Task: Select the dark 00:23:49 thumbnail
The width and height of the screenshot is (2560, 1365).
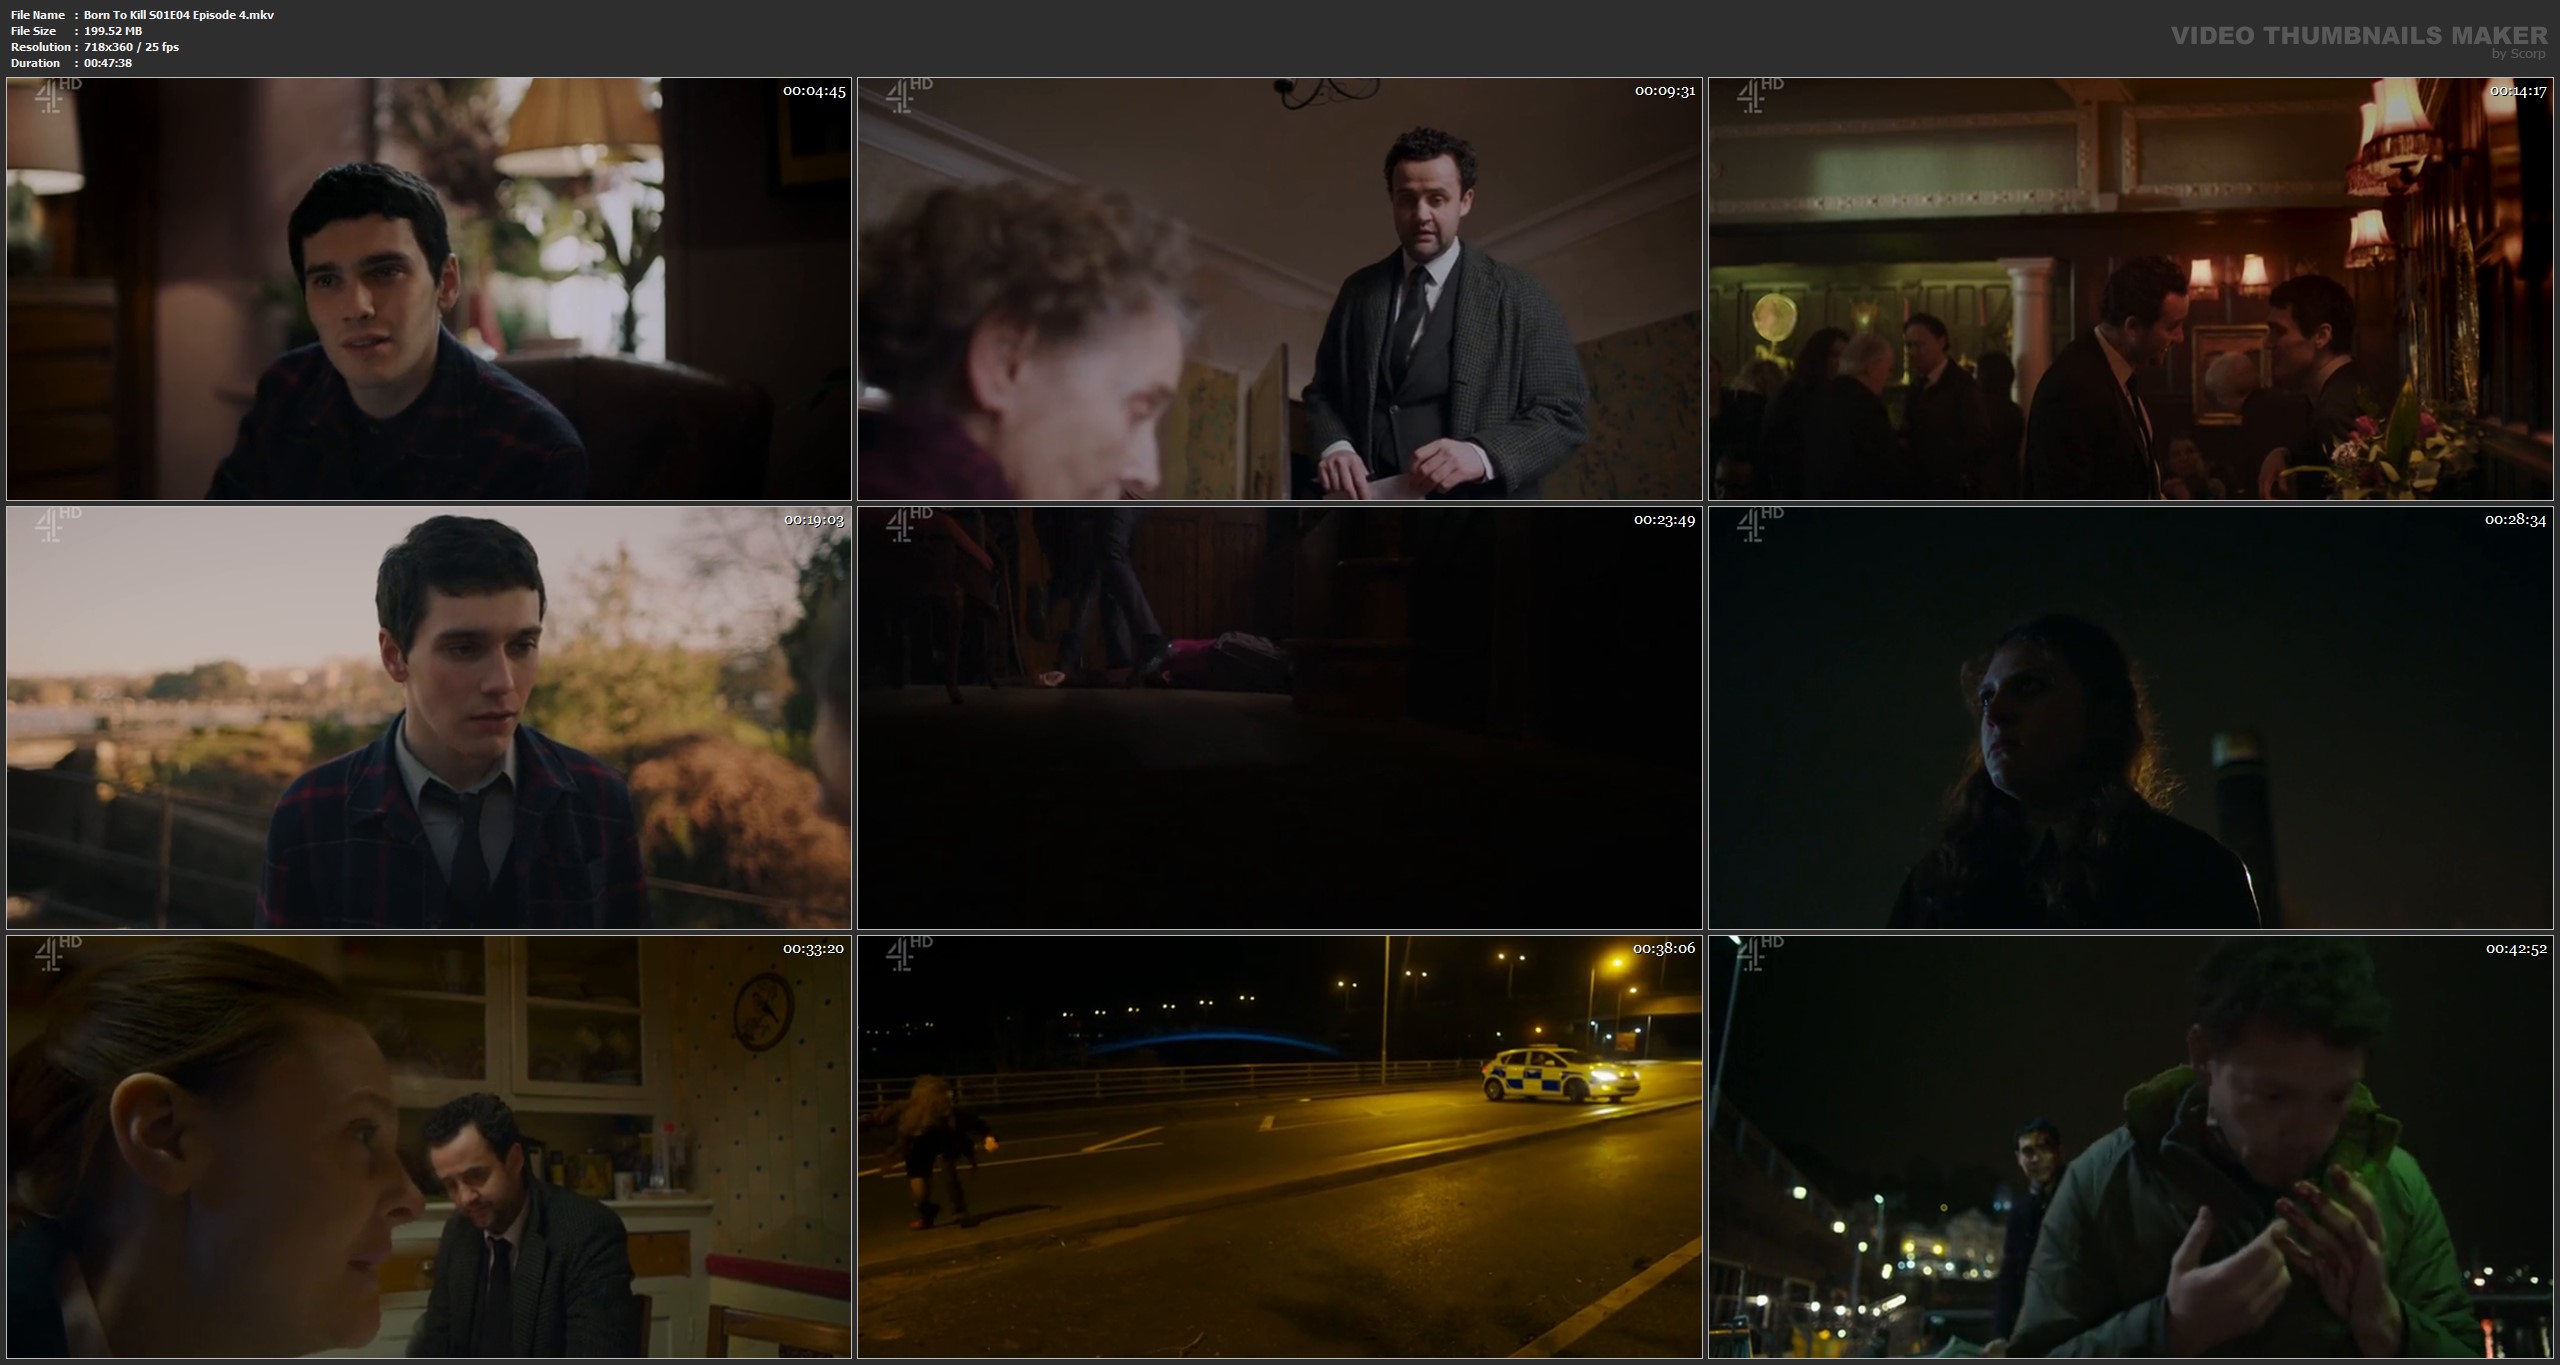Action: pyautogui.click(x=1279, y=718)
